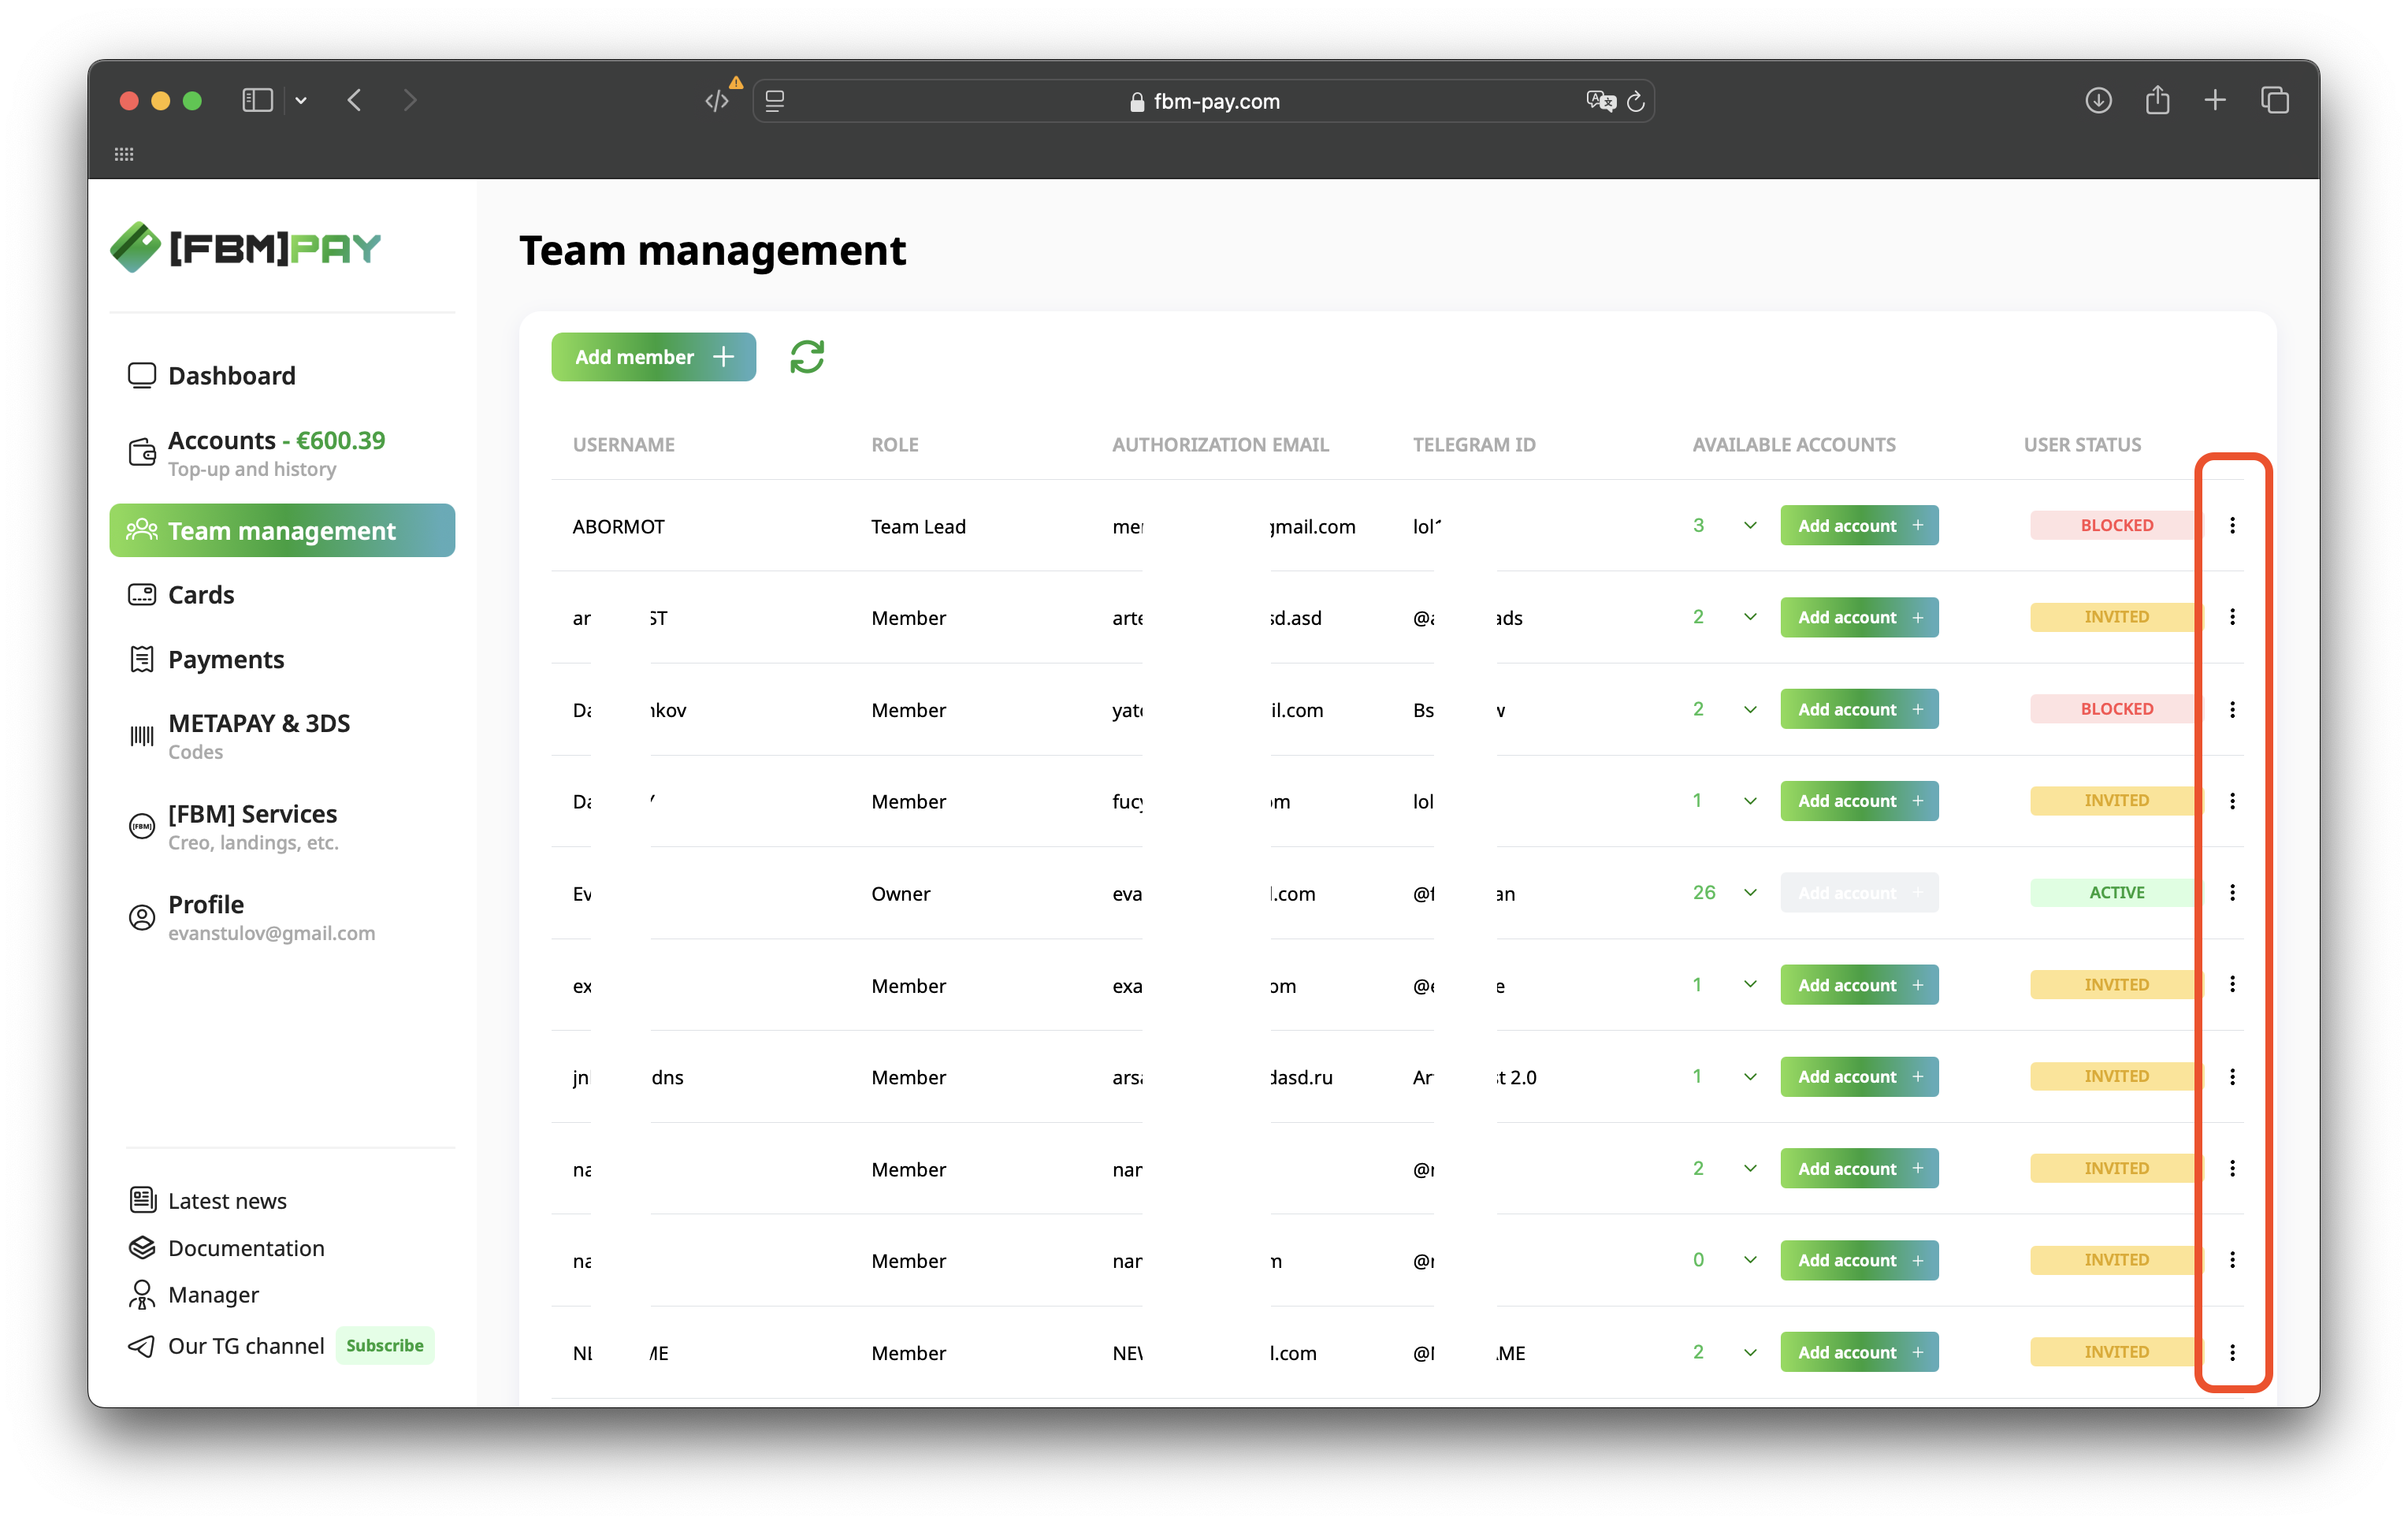Click Safari's page reload icon
This screenshot has height=1524, width=2408.
pyautogui.click(x=1636, y=101)
